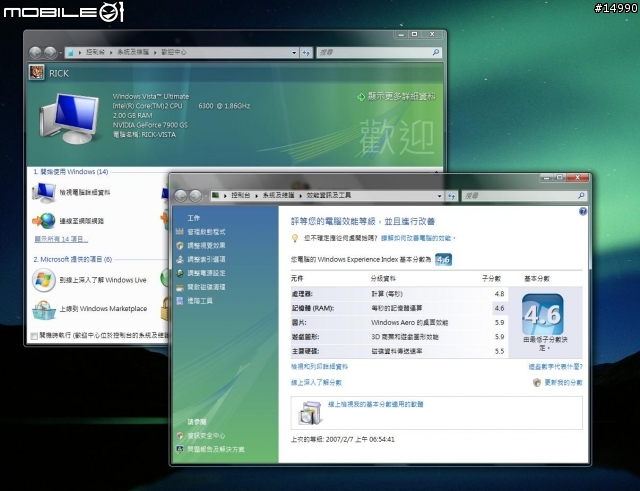The image size is (640, 491).
Task: Select 歡迎中心 in the Welcome Center breadcrumb
Action: pyautogui.click(x=174, y=52)
